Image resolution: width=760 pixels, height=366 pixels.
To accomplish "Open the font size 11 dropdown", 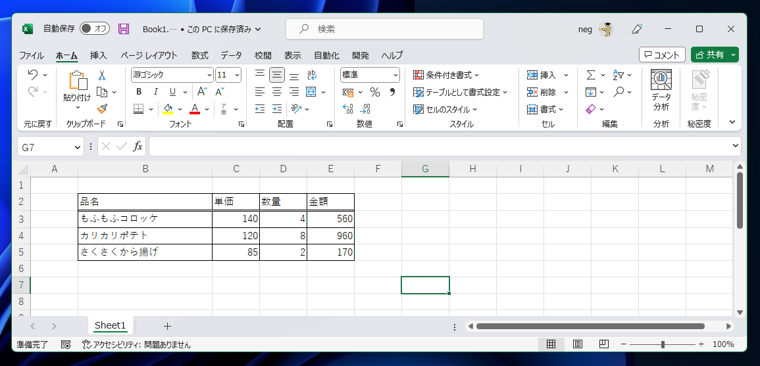I will click(x=237, y=75).
